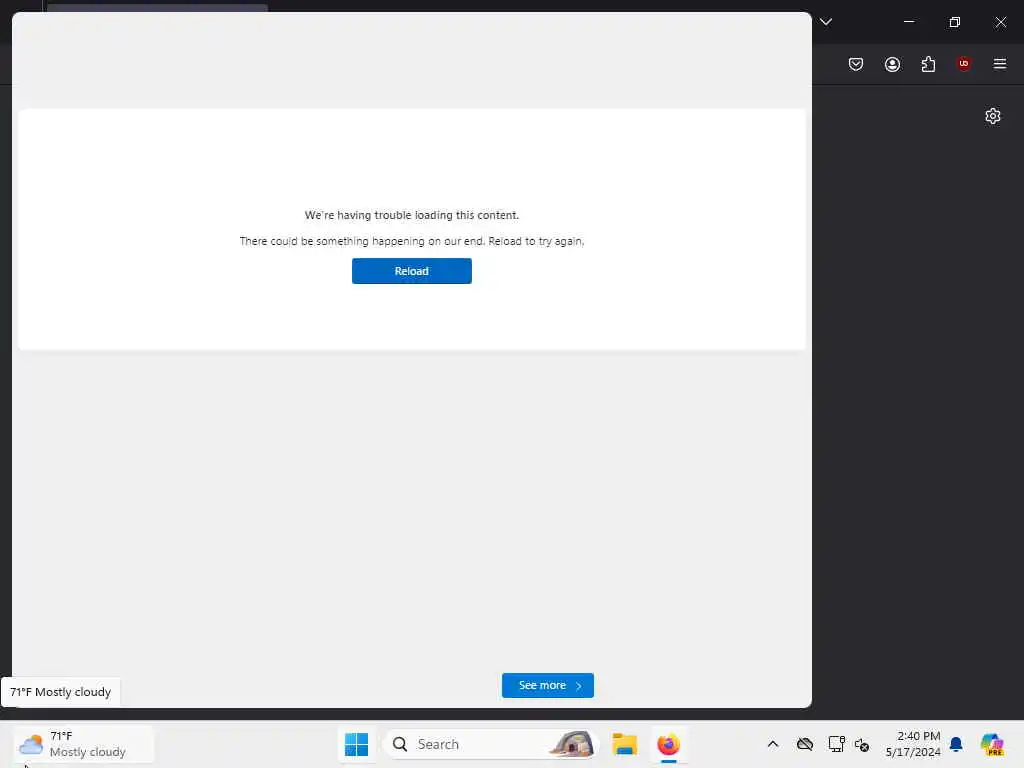Show hidden system tray icons chevron
The height and width of the screenshot is (768, 1024).
click(x=773, y=744)
